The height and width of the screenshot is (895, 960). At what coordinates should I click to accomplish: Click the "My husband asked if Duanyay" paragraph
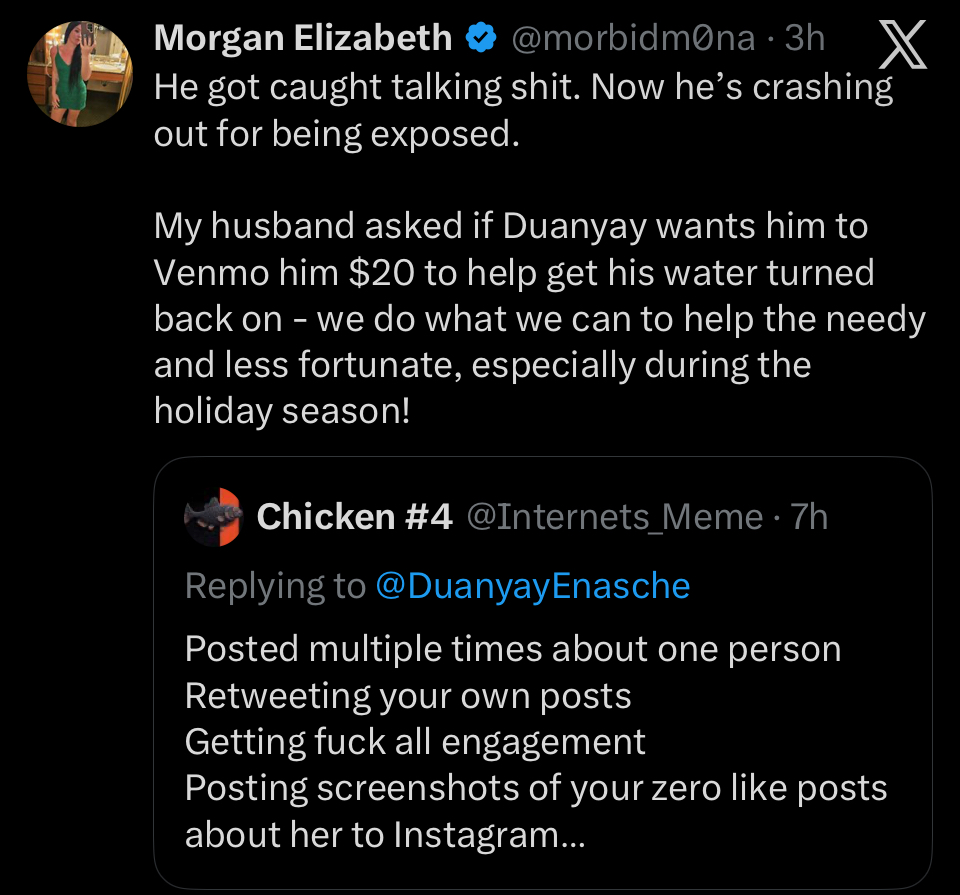coord(510,226)
